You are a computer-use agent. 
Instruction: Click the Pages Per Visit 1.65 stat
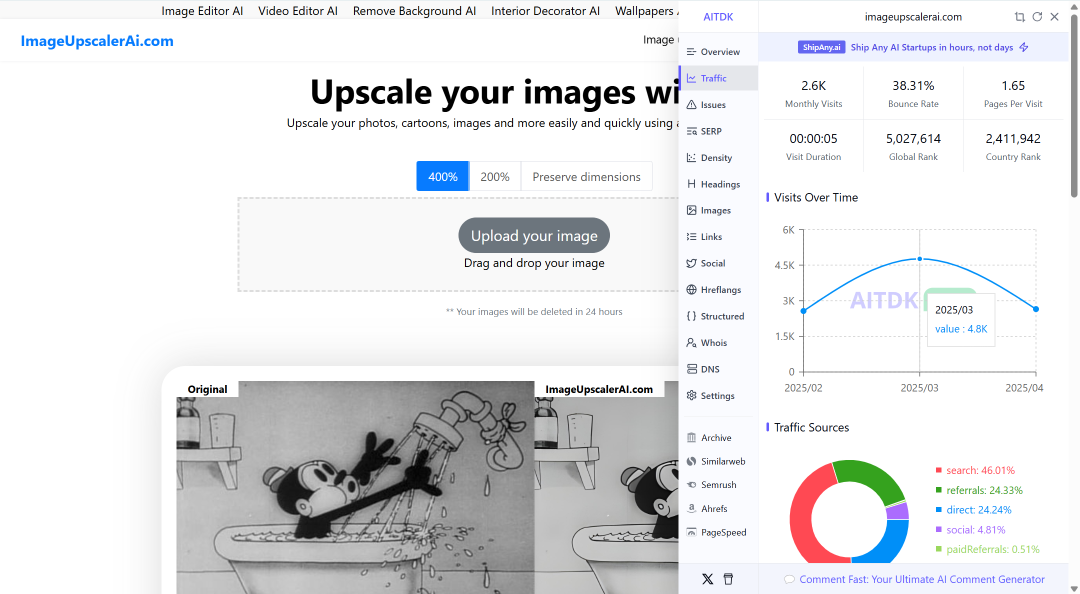click(1012, 94)
